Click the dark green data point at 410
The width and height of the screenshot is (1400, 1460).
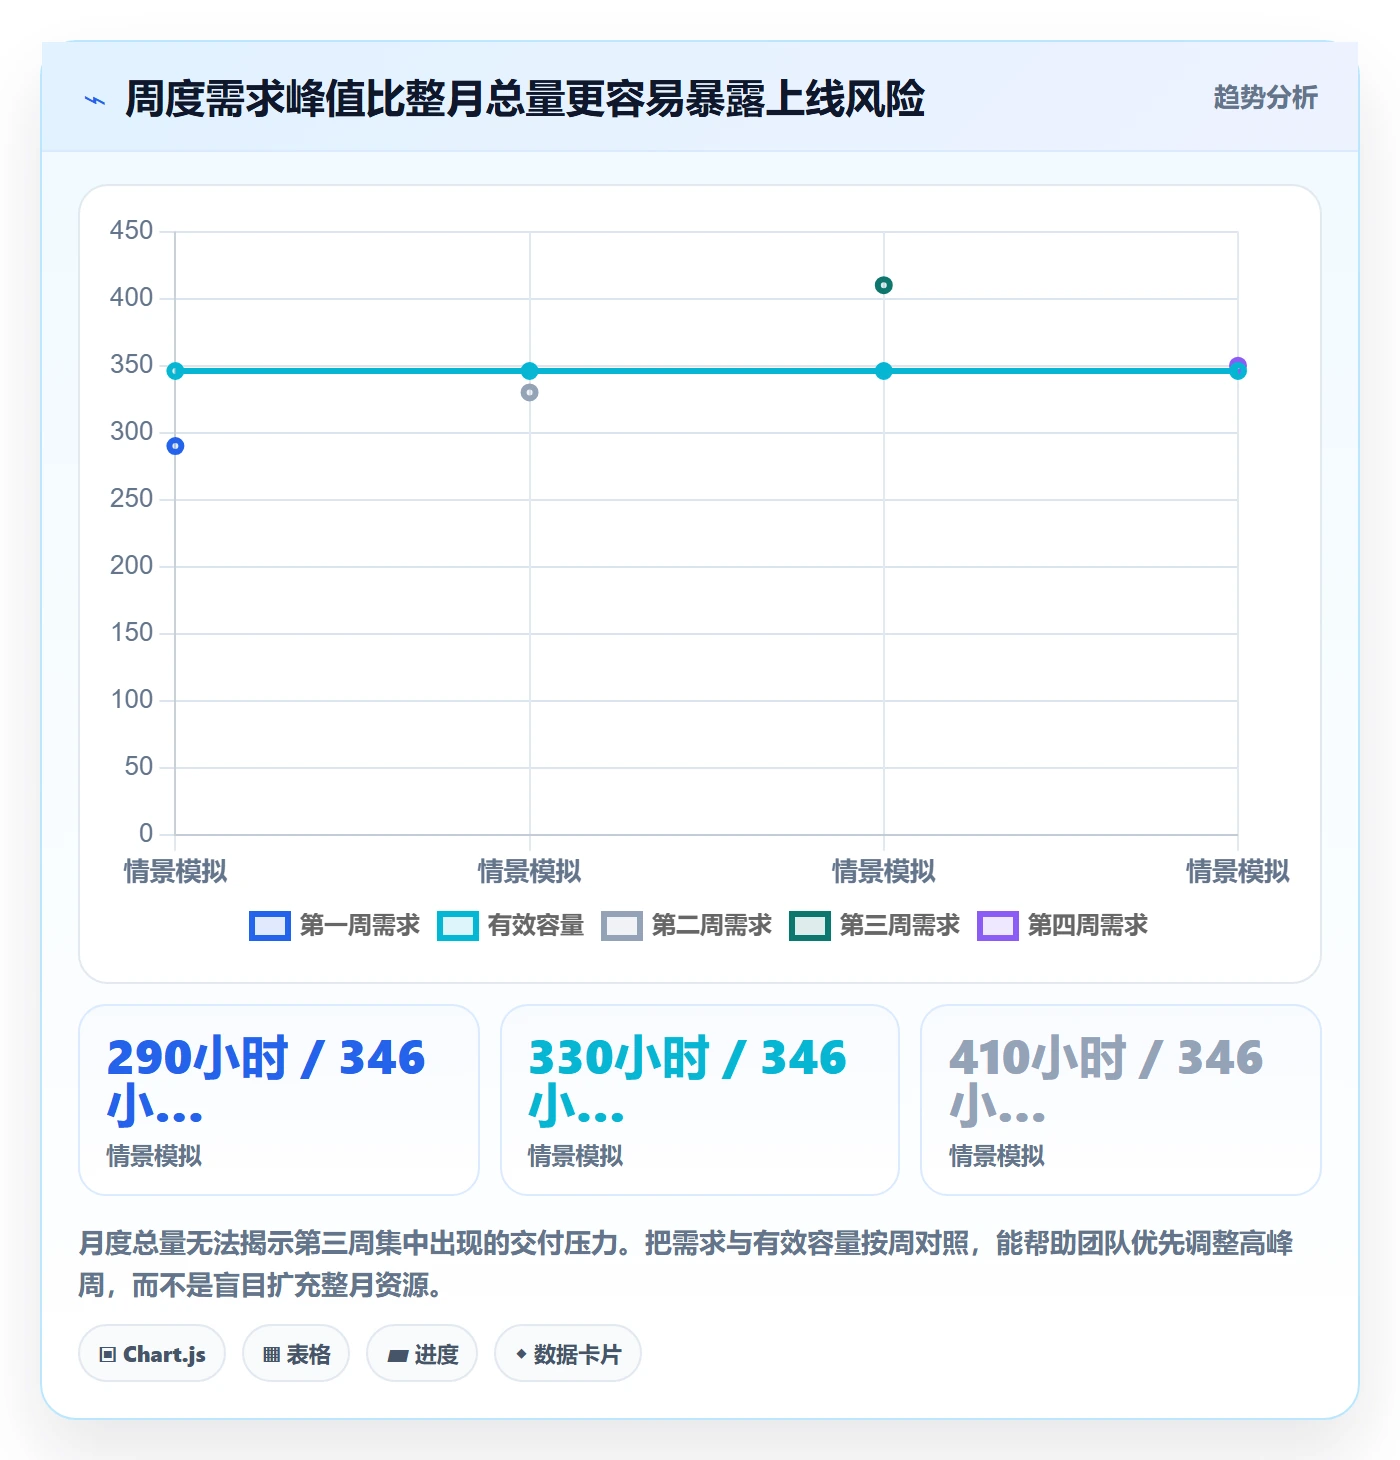(x=884, y=286)
